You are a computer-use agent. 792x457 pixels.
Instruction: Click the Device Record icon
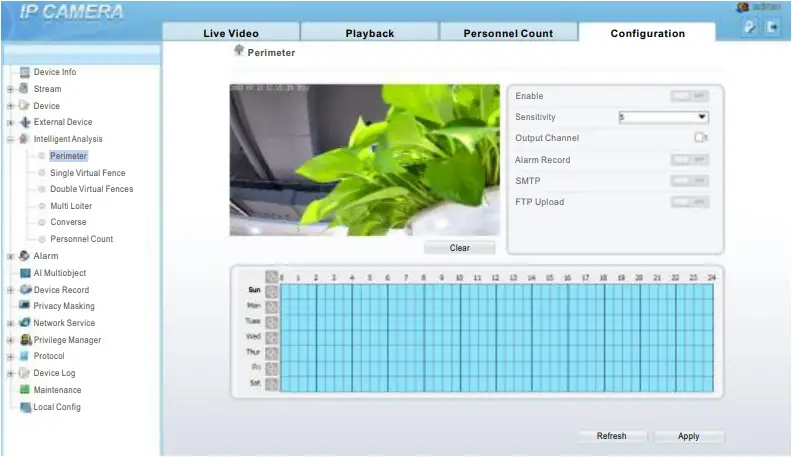tap(25, 290)
